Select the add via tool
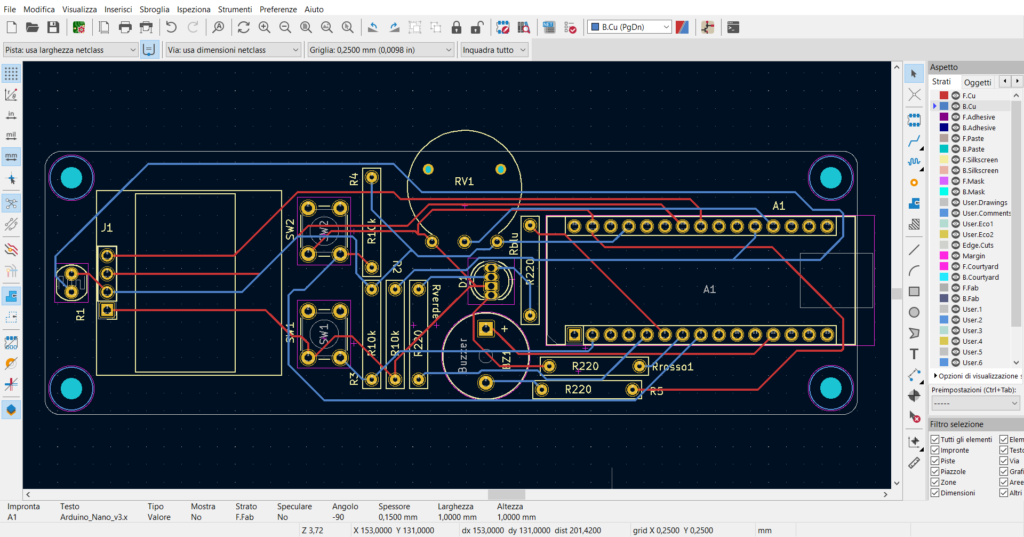The height and width of the screenshot is (537, 1024). pos(914,182)
